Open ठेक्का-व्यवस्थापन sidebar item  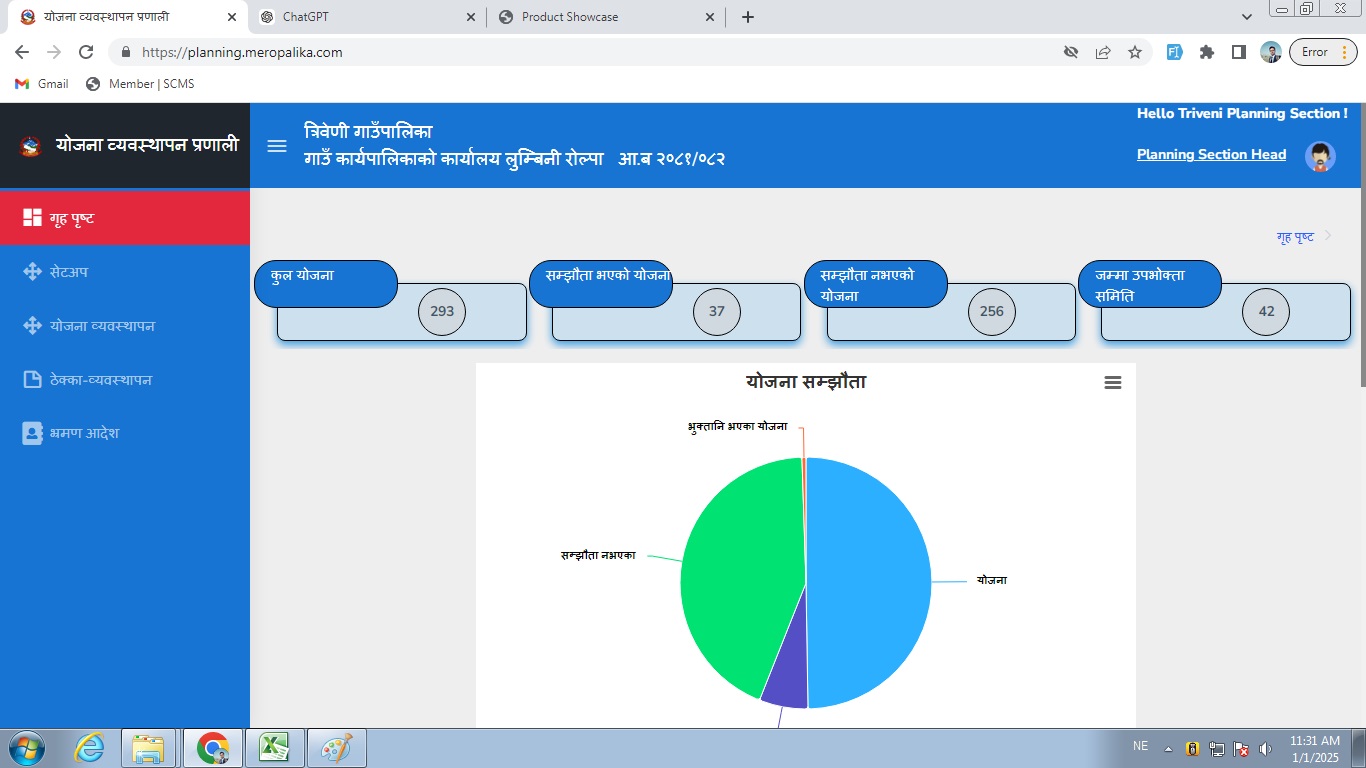124,380
